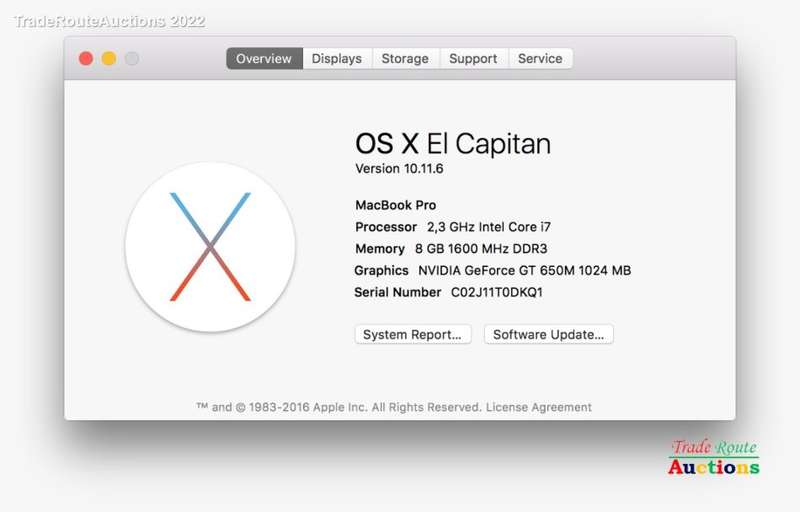800x512 pixels.
Task: Click the Serial Number label
Action: [x=397, y=292]
